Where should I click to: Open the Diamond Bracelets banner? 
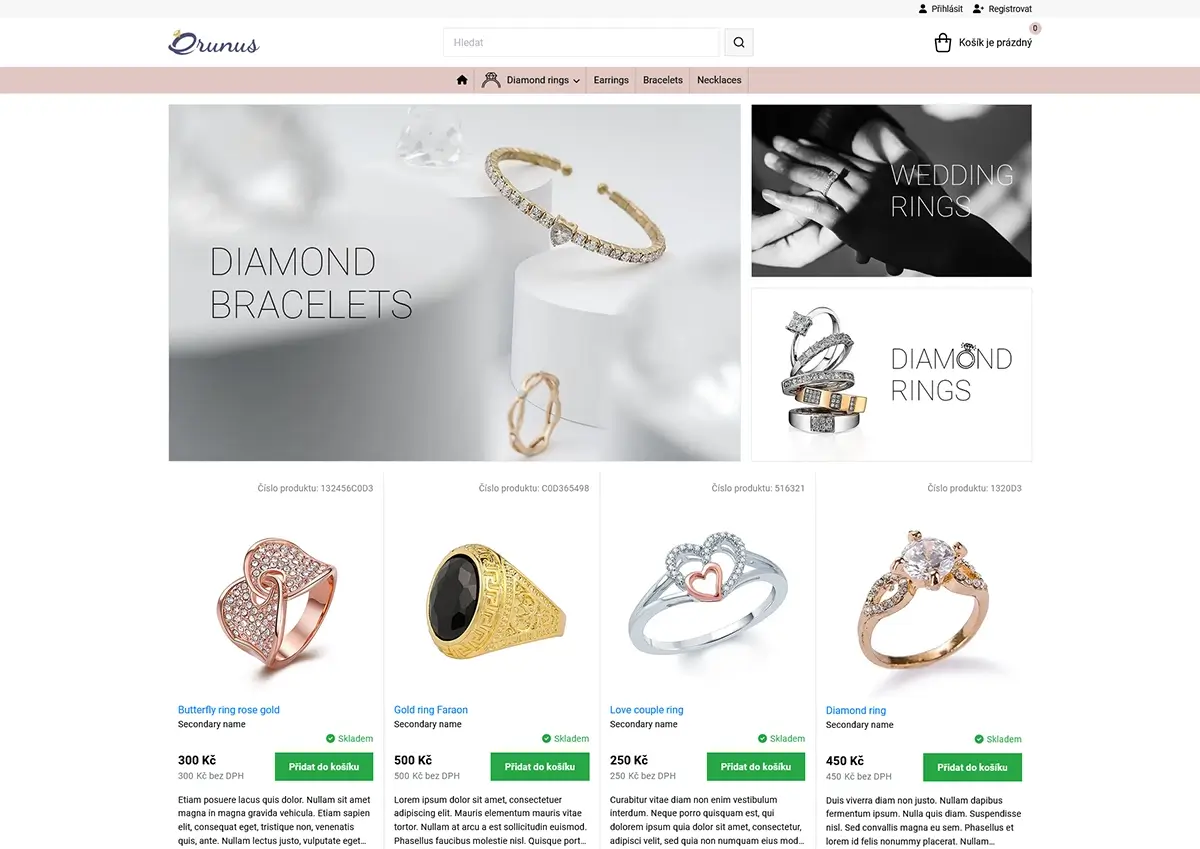[455, 283]
